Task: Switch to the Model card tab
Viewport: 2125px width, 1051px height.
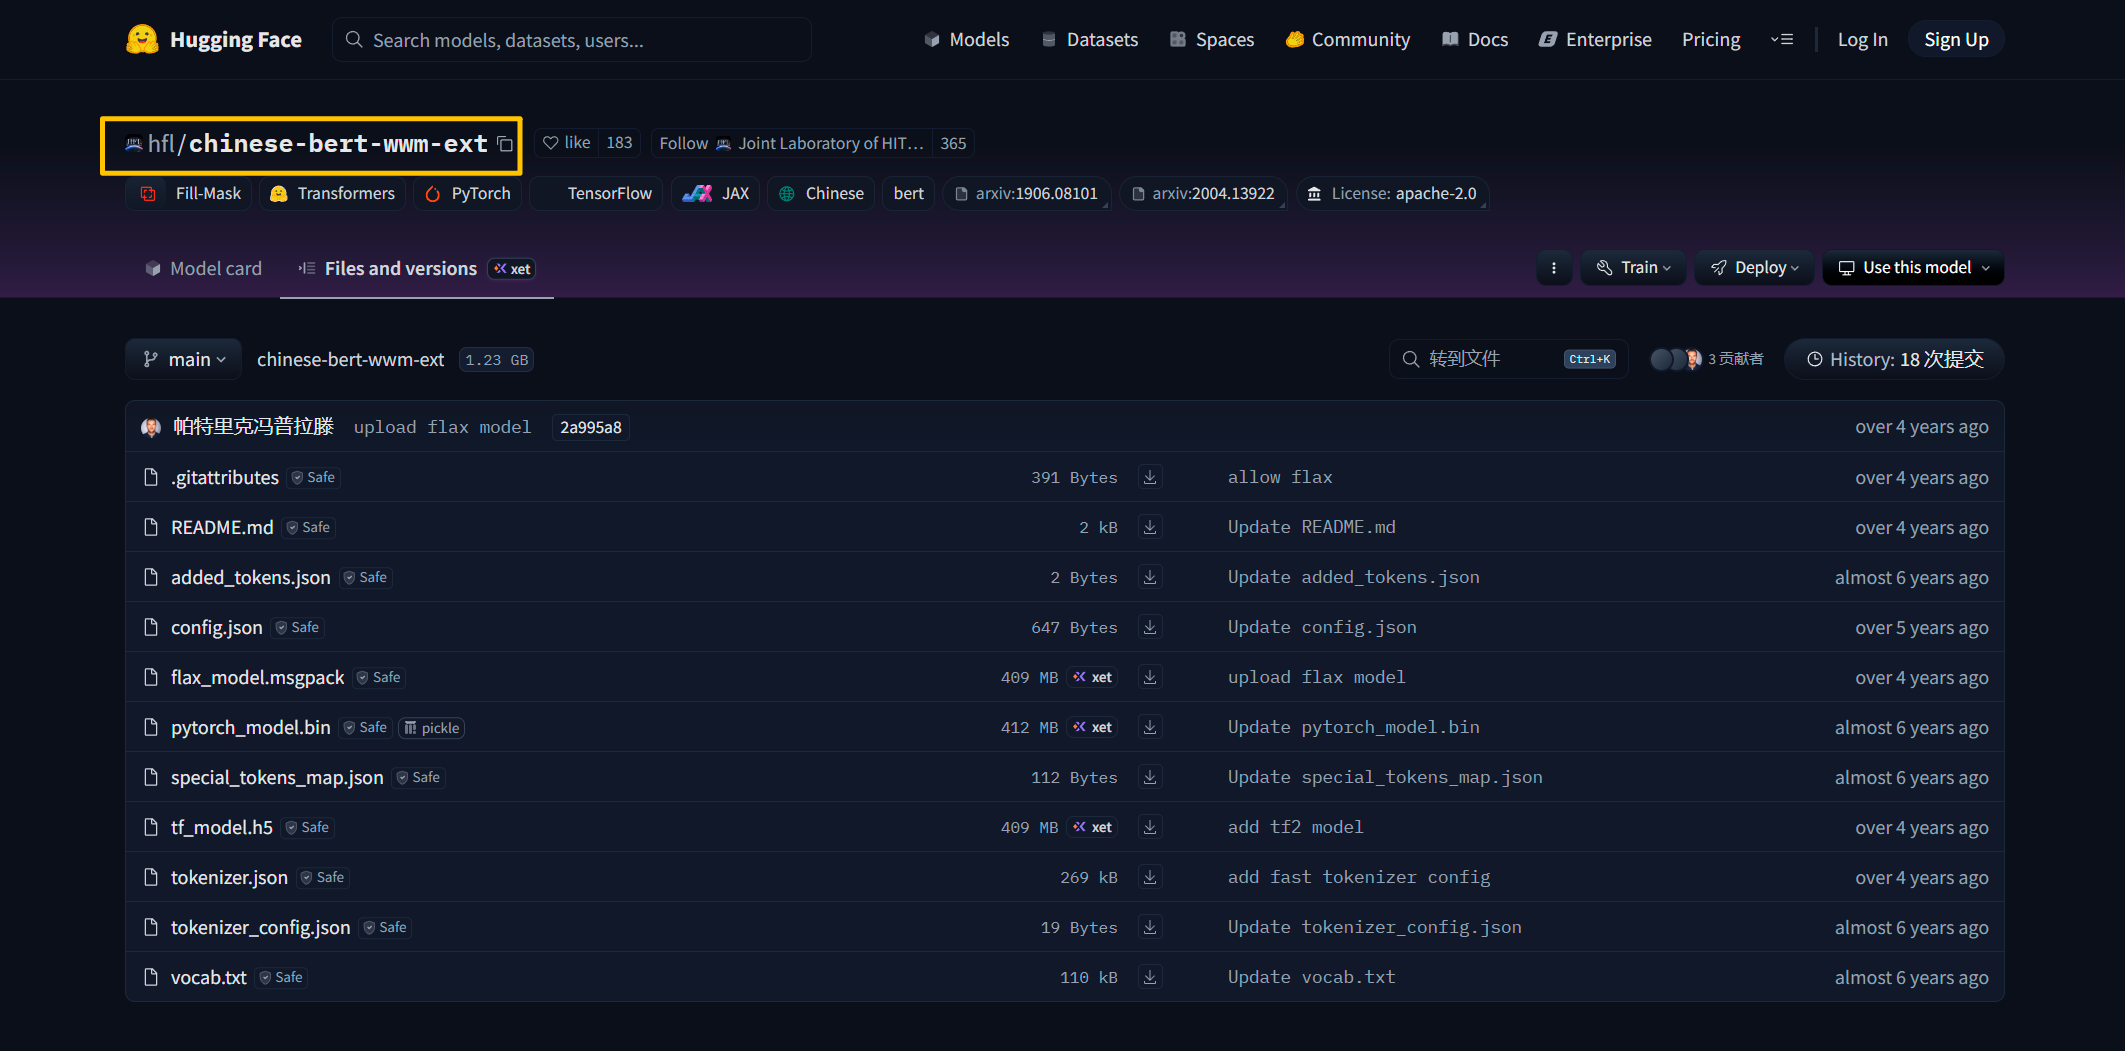Action: [203, 268]
